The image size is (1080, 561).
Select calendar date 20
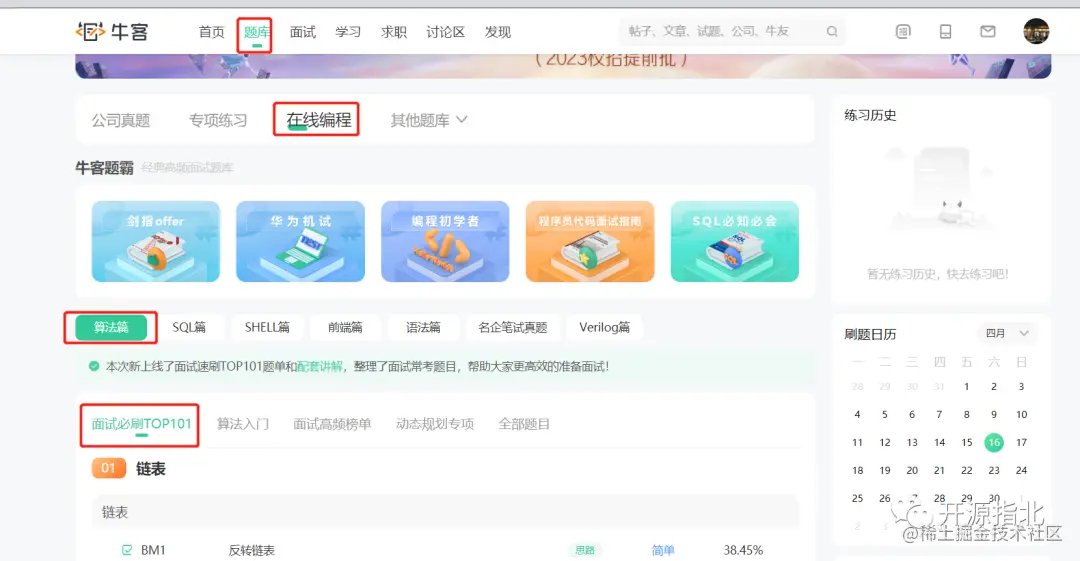[912, 470]
